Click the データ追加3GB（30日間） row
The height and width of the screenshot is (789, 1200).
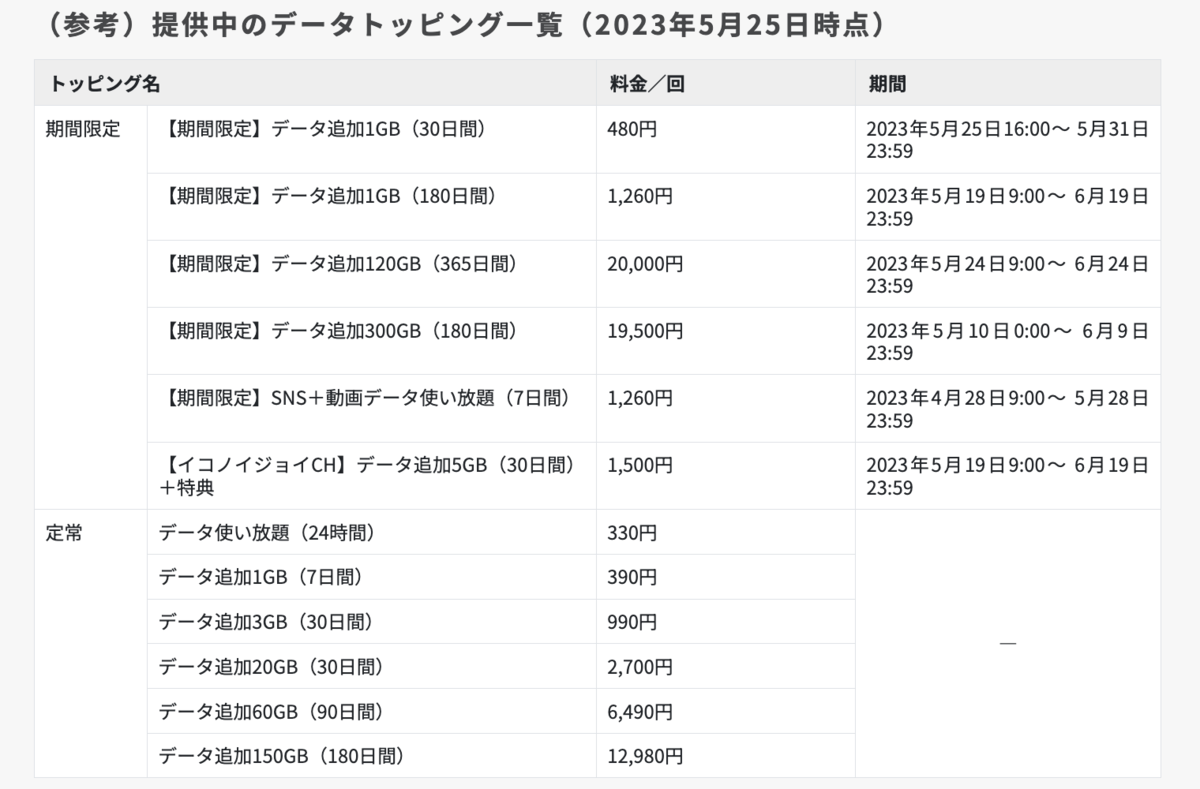point(266,622)
